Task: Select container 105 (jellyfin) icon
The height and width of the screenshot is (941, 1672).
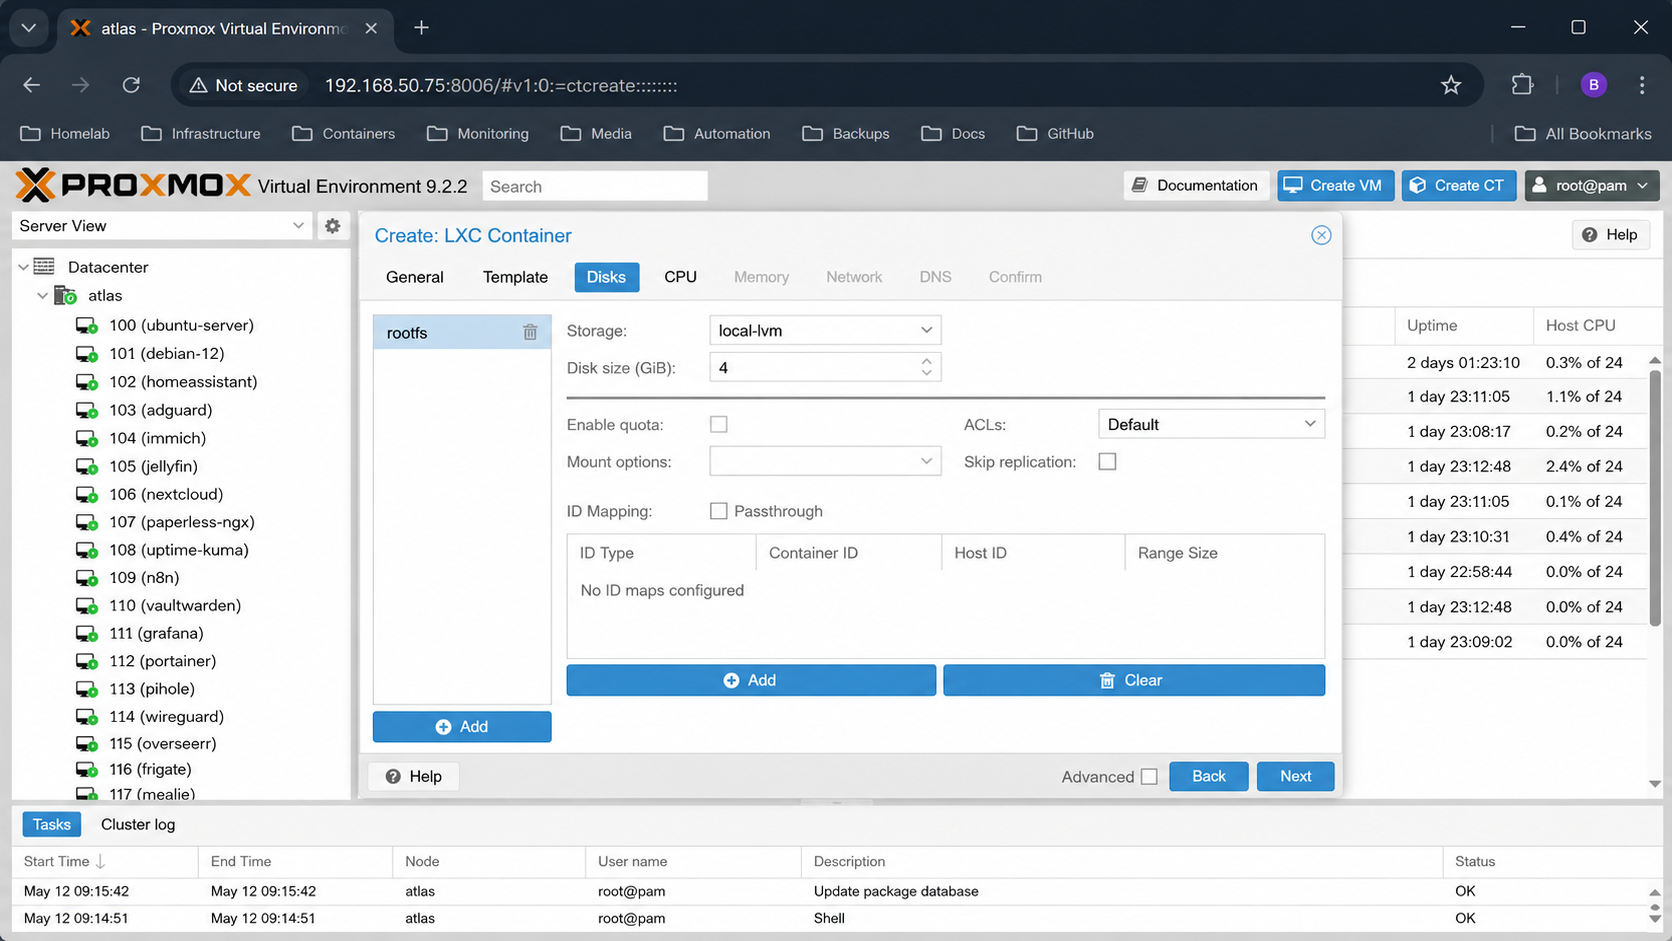Action: pos(87,467)
